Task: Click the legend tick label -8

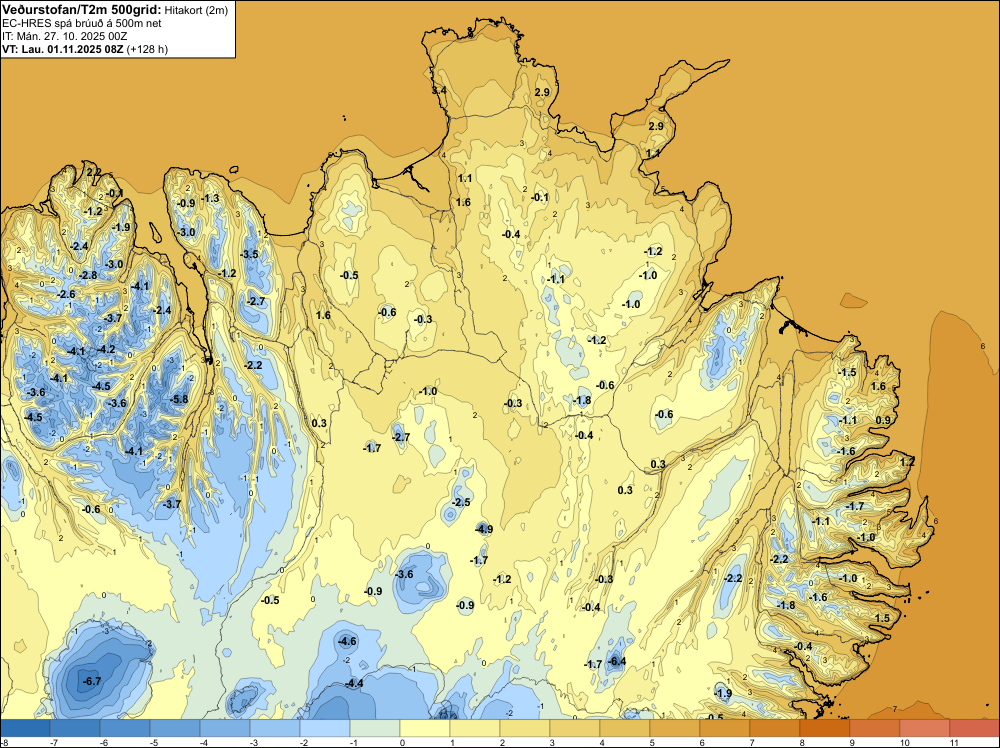Action: click(4, 742)
